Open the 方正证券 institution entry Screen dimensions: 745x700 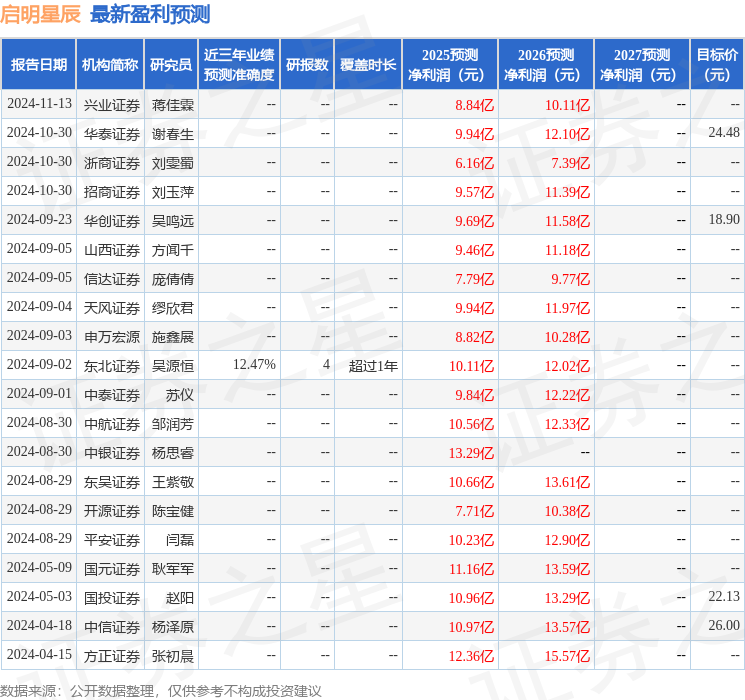click(112, 655)
